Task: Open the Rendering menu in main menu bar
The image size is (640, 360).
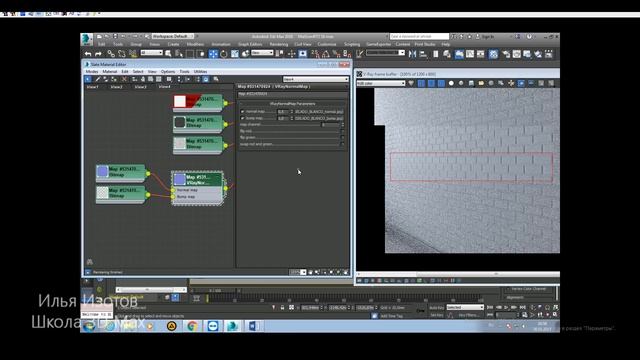Action: click(279, 44)
